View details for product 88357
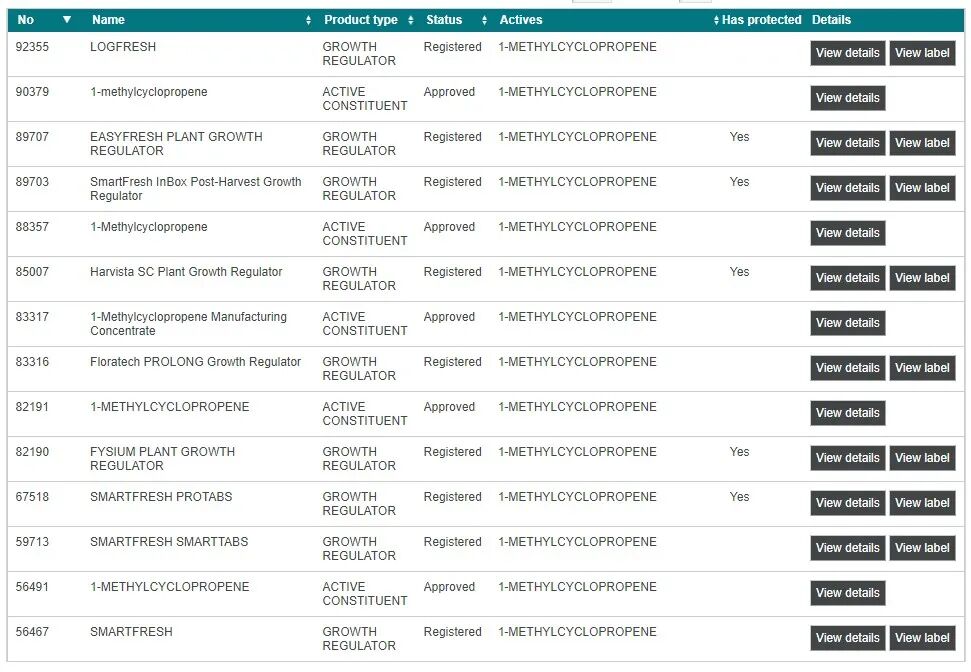This screenshot has width=971, height=672. pyautogui.click(x=848, y=233)
